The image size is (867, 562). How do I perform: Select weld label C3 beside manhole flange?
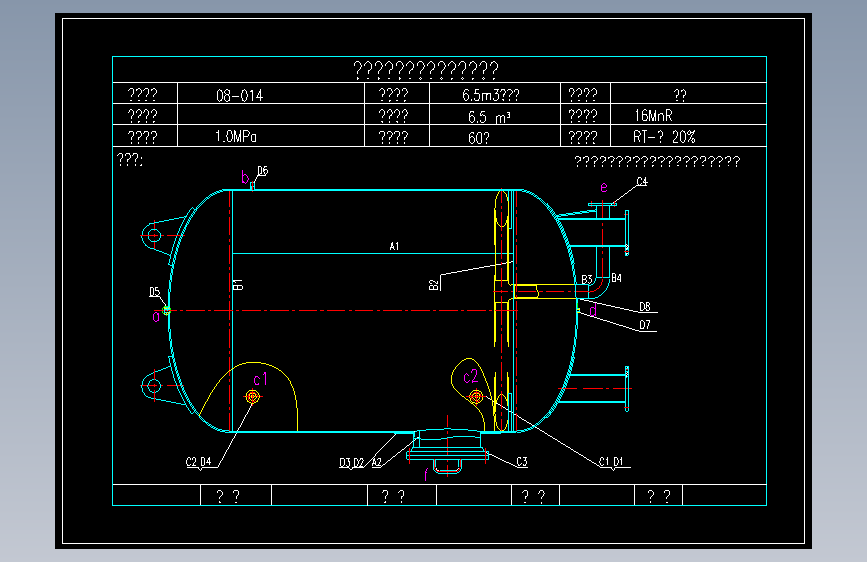coord(522,462)
